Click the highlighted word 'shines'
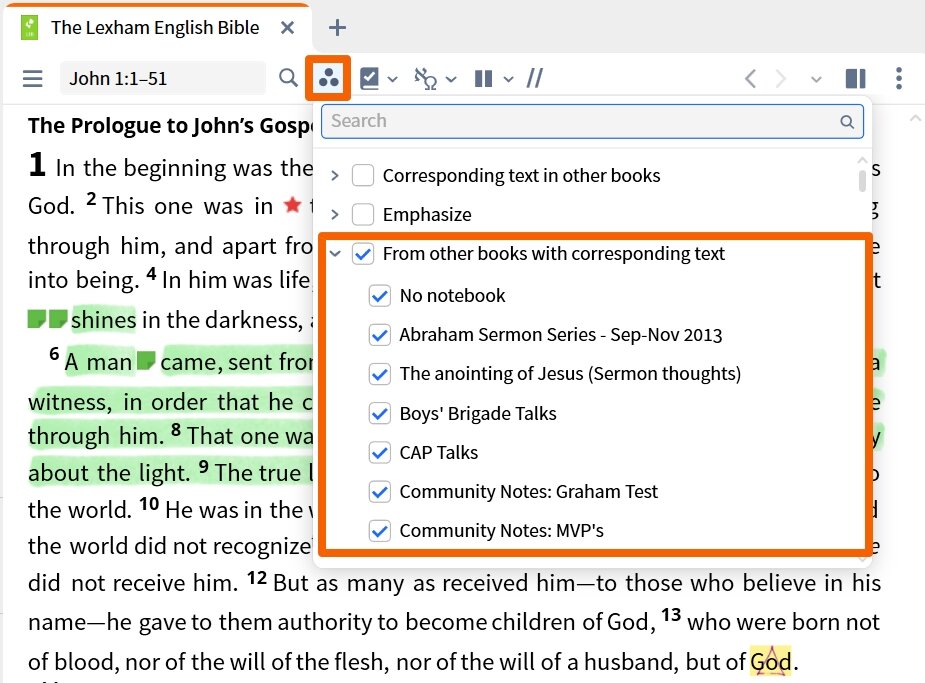The image size is (925, 683). [x=104, y=320]
